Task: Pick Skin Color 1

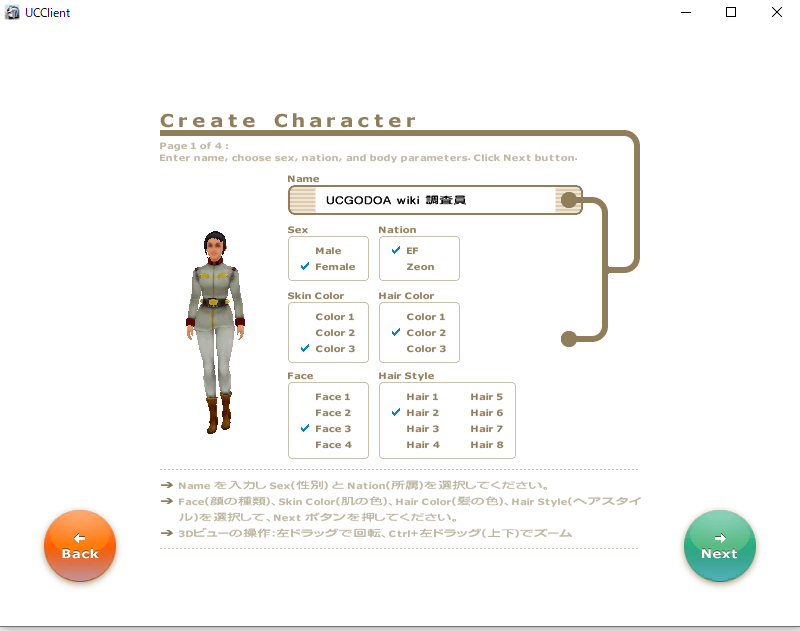Action: point(335,316)
